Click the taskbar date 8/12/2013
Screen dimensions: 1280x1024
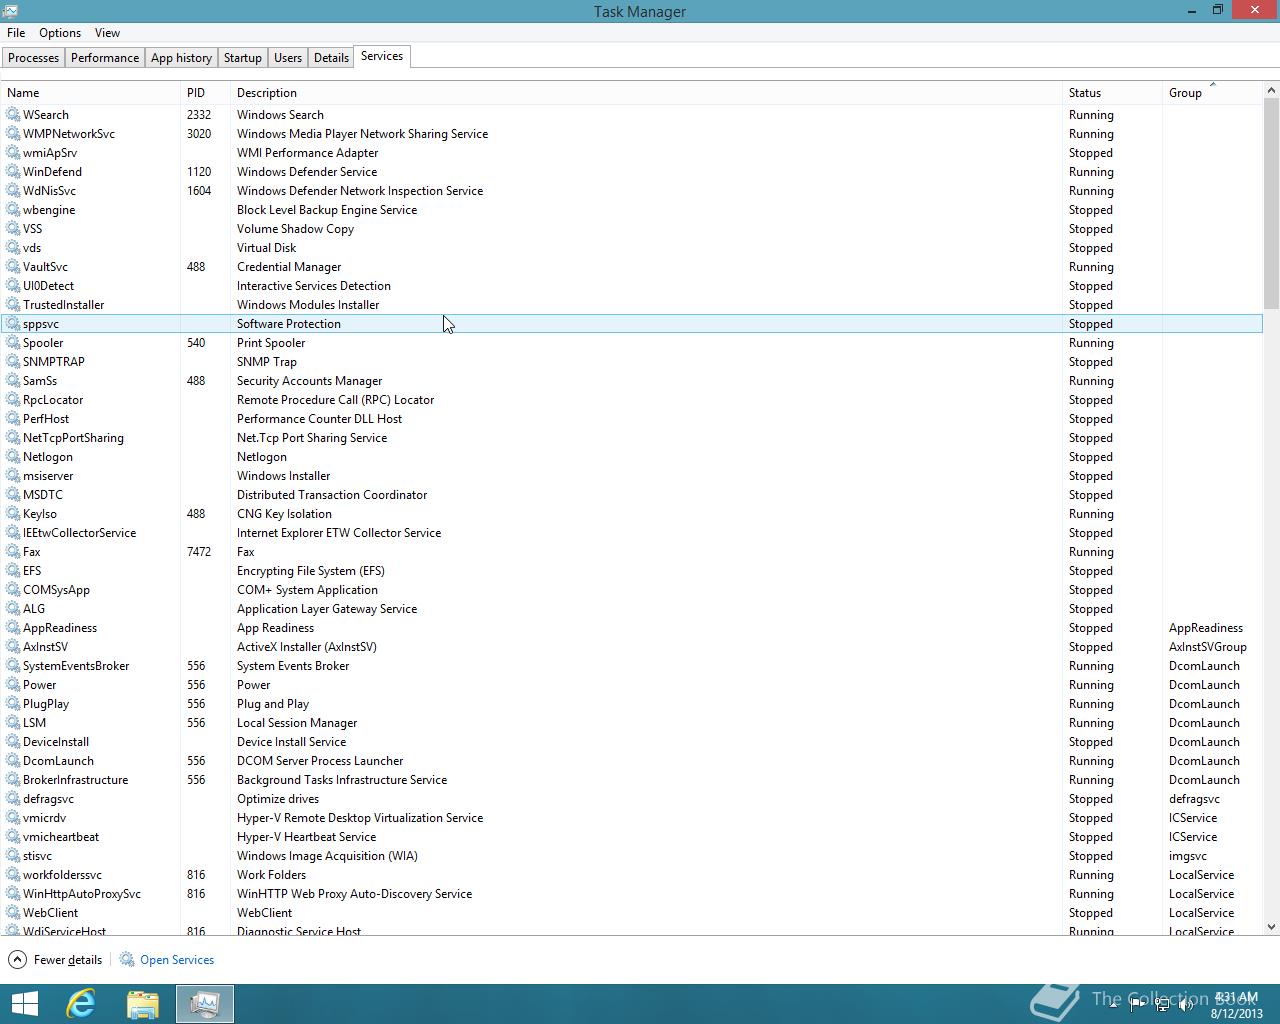[1237, 1013]
